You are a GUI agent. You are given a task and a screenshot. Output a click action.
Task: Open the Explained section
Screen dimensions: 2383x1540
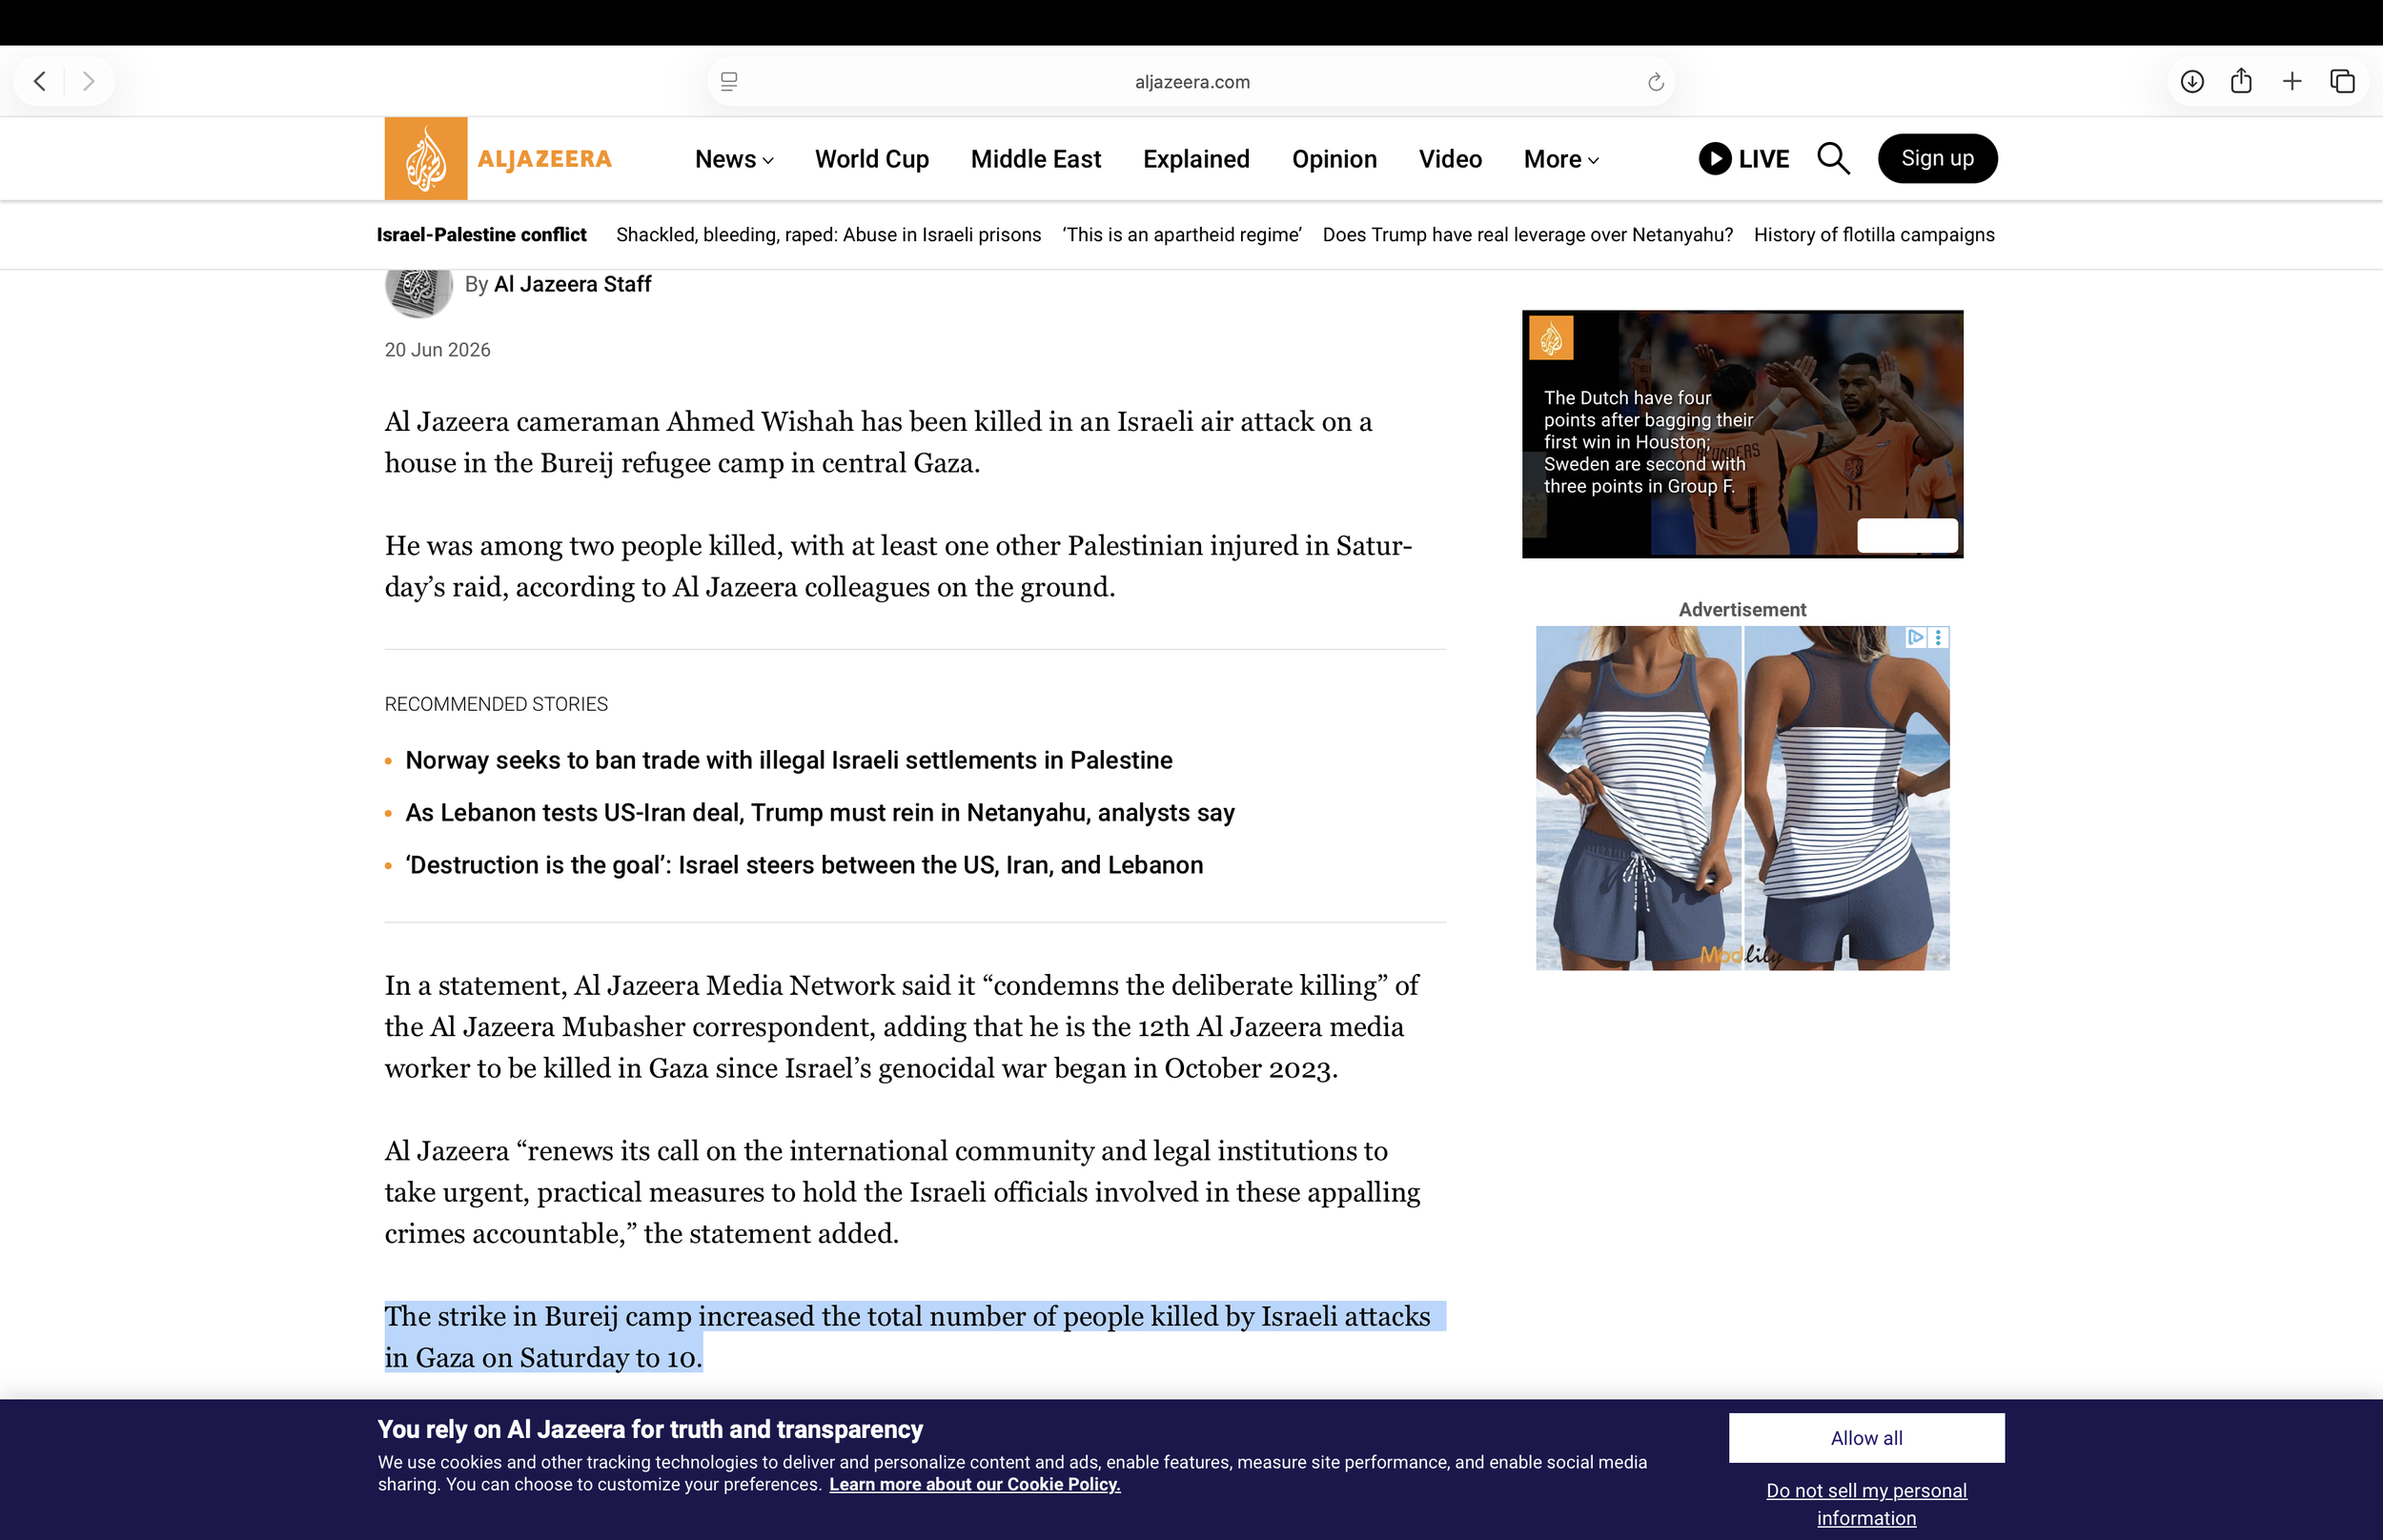[x=1196, y=159]
